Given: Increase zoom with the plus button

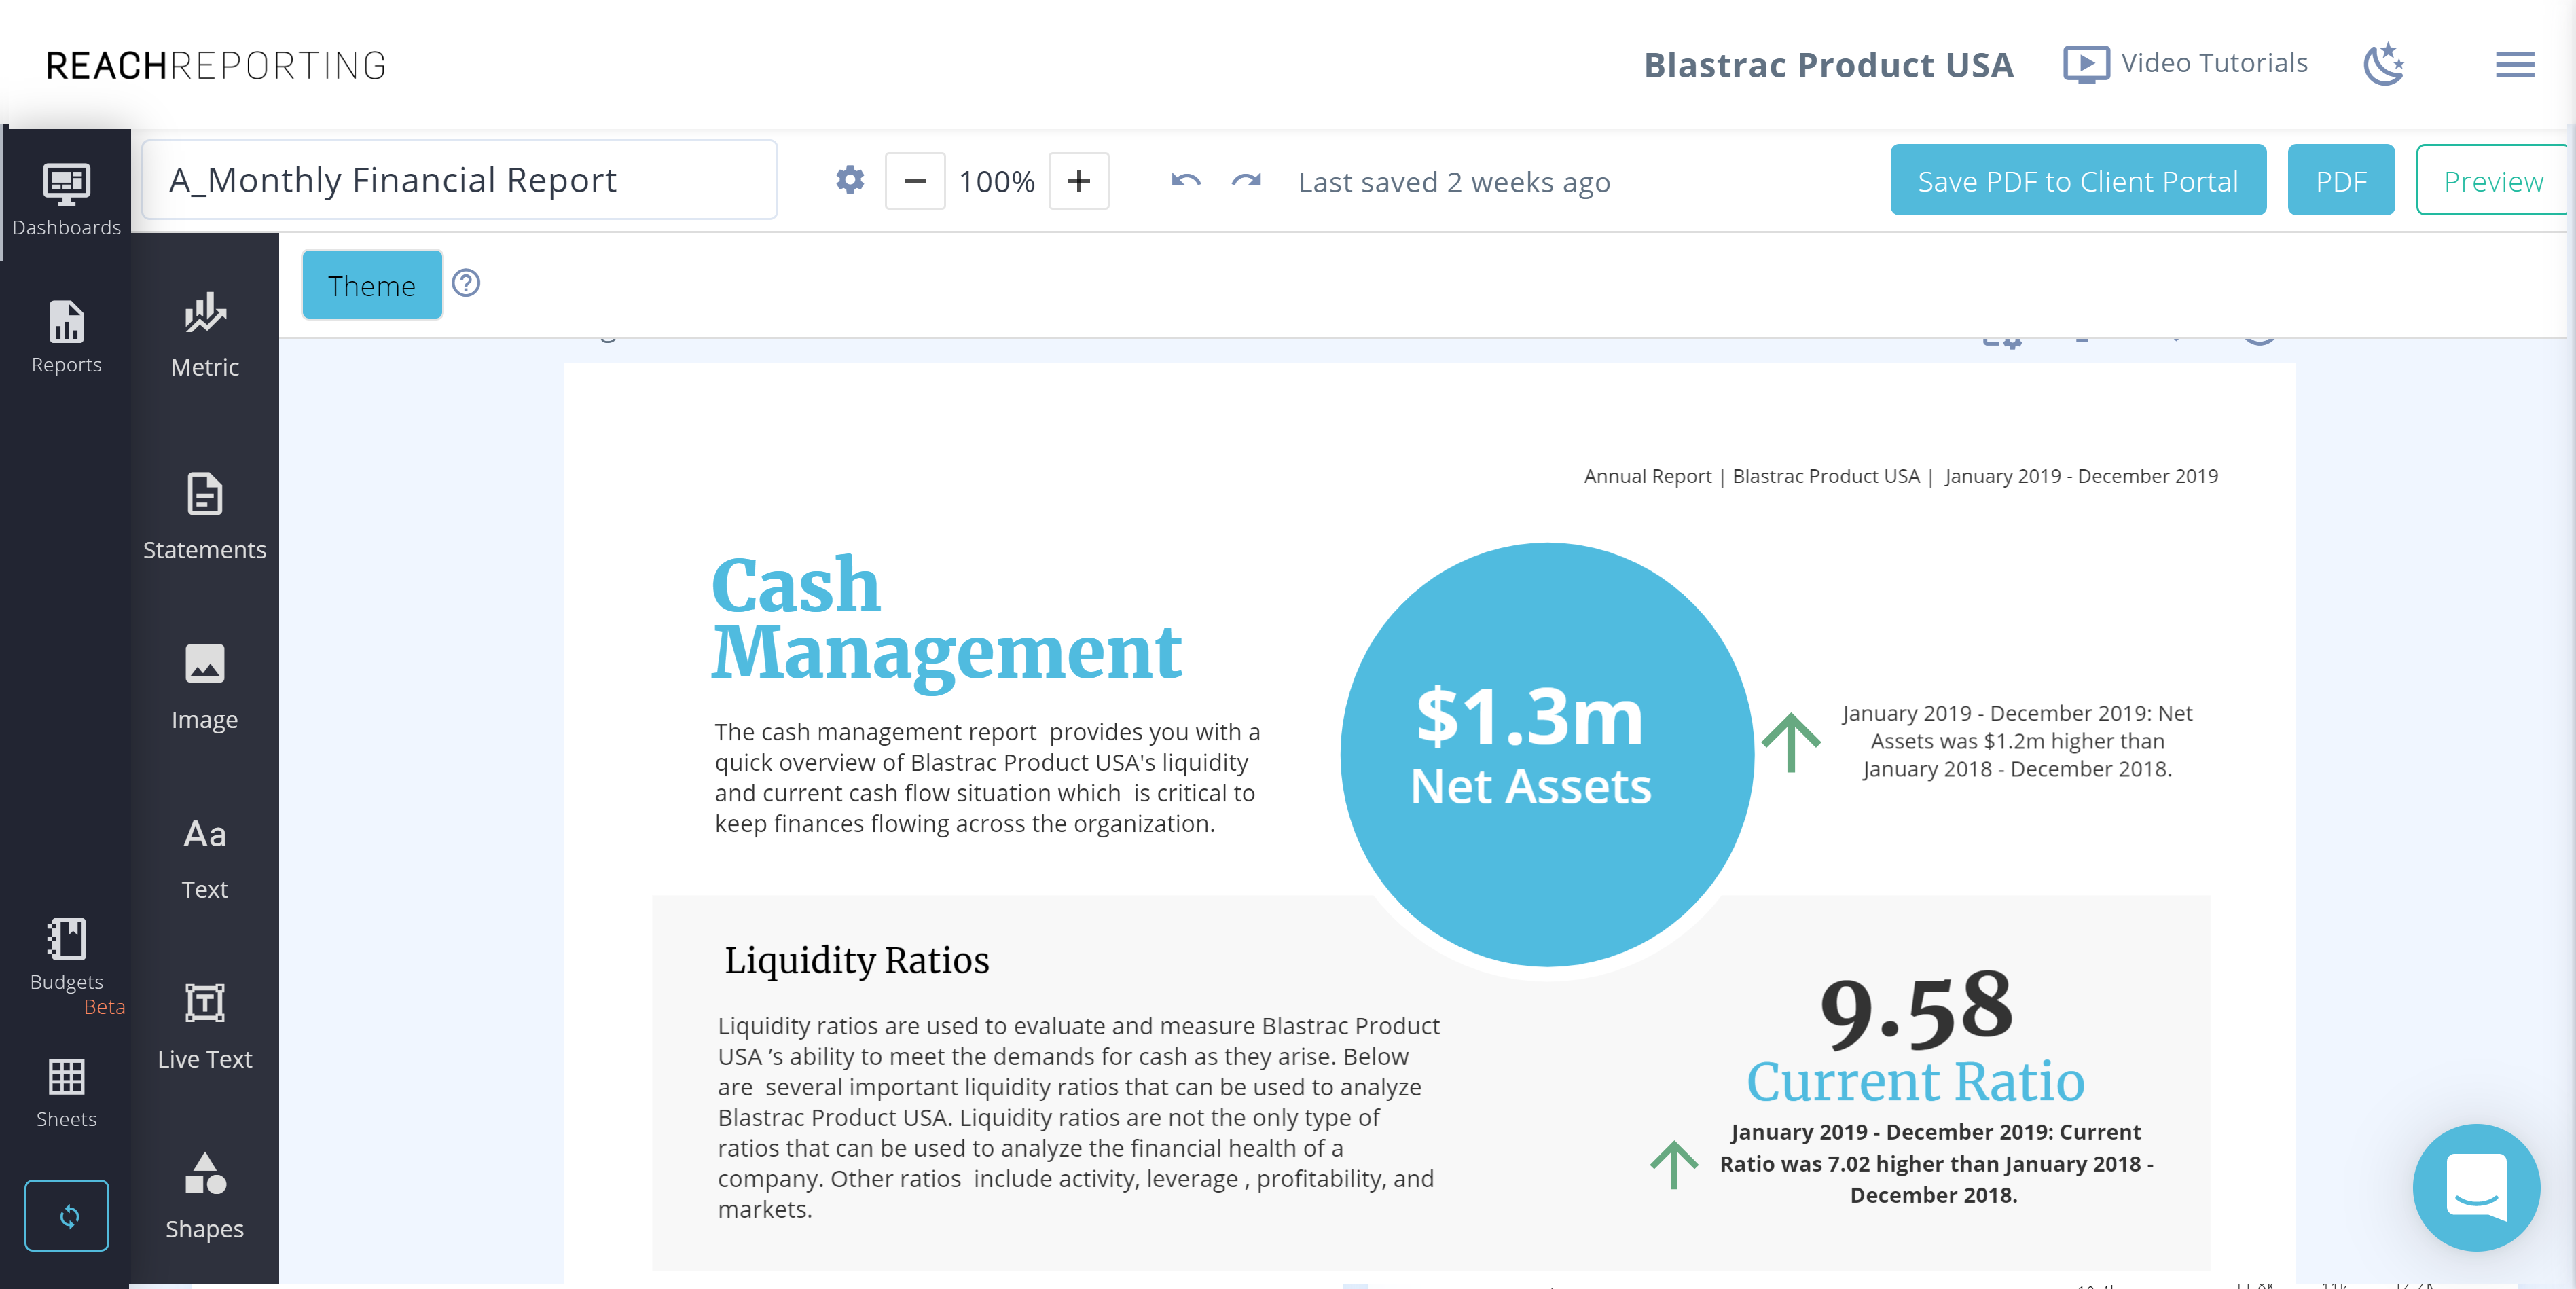Looking at the screenshot, I should coord(1079,181).
